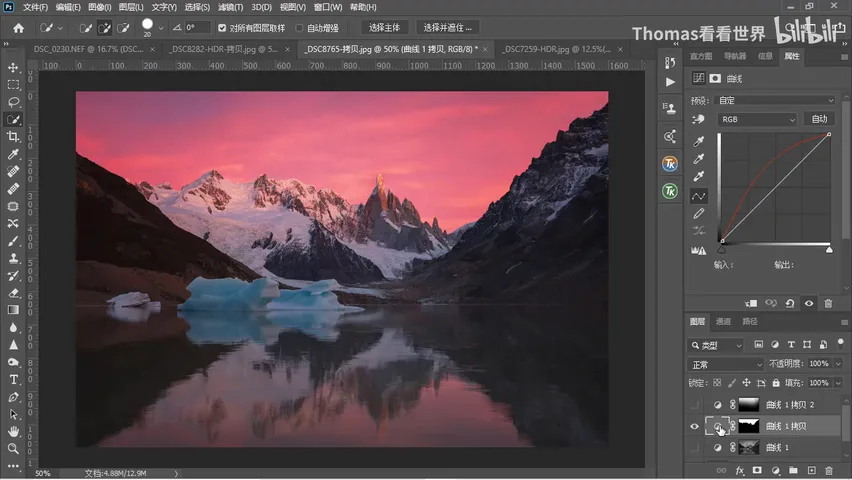The image size is (852, 480).
Task: Uncheck Sample All Layers checkbox
Action: click(x=222, y=28)
